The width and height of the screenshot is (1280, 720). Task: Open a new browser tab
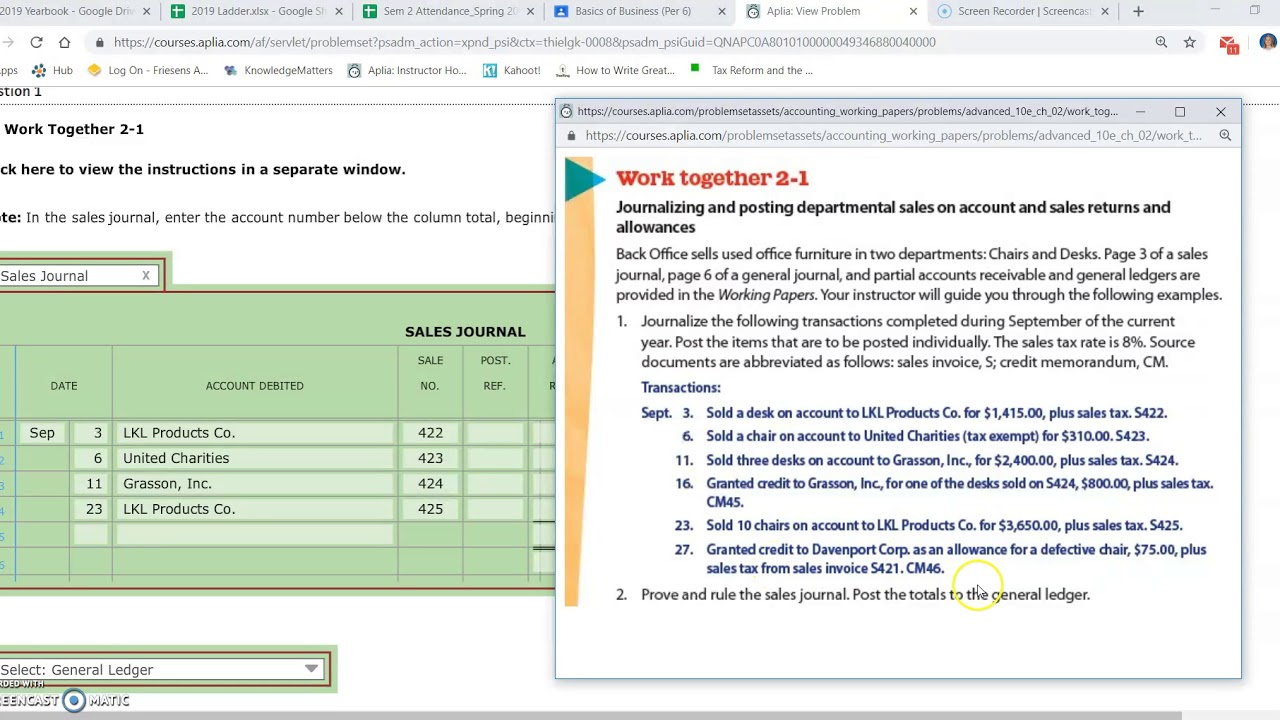[1138, 11]
